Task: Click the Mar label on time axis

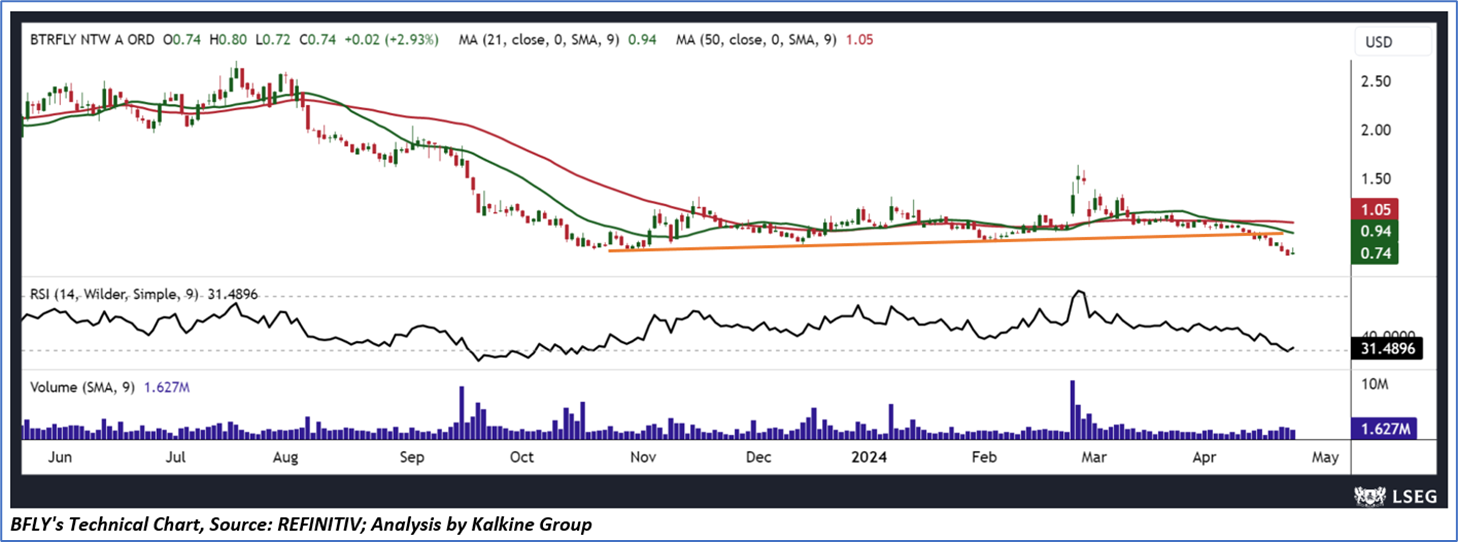Action: click(x=1093, y=457)
